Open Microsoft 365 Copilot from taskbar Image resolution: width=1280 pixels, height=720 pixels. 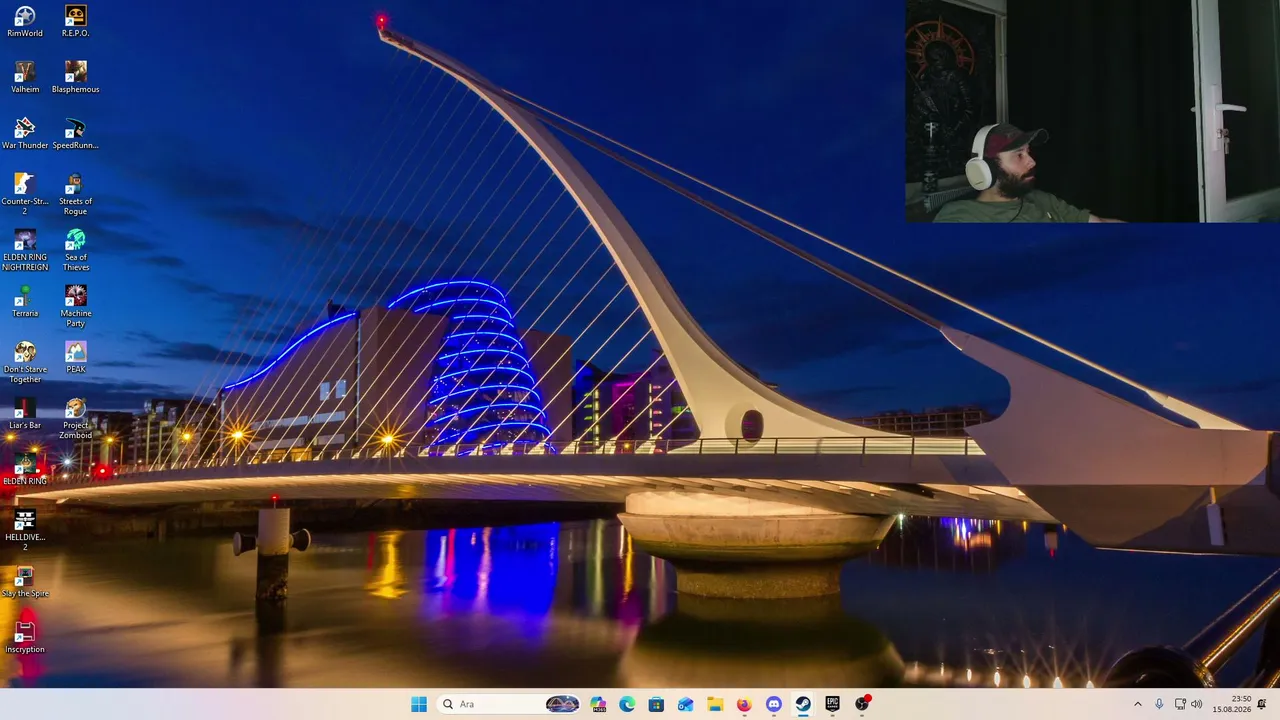coord(598,704)
